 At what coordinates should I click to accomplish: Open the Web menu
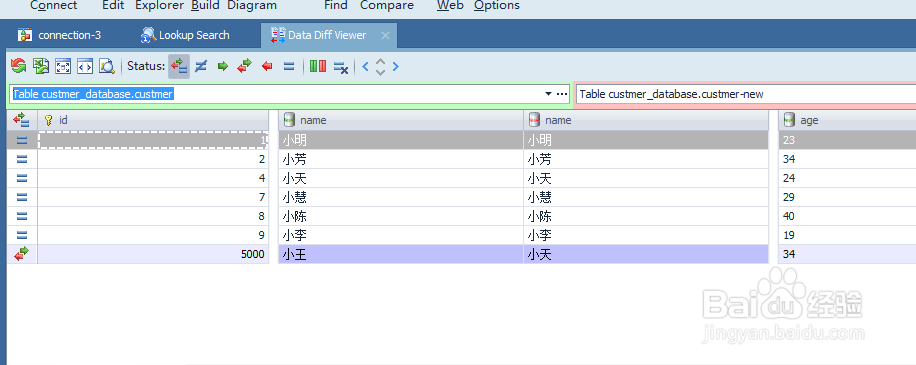(x=450, y=6)
